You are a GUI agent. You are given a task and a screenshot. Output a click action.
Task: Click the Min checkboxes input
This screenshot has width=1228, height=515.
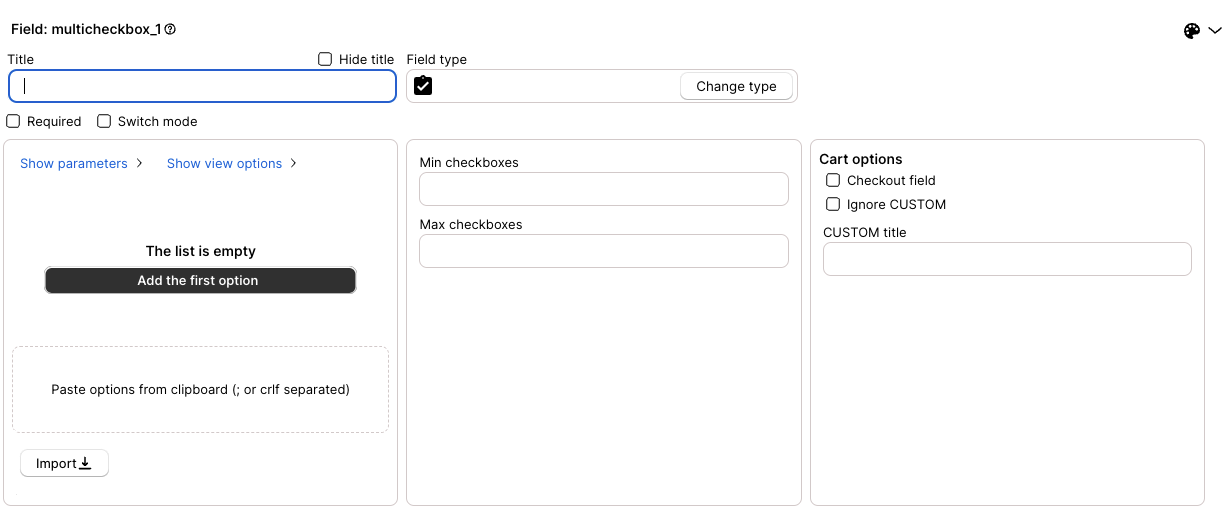pos(604,189)
